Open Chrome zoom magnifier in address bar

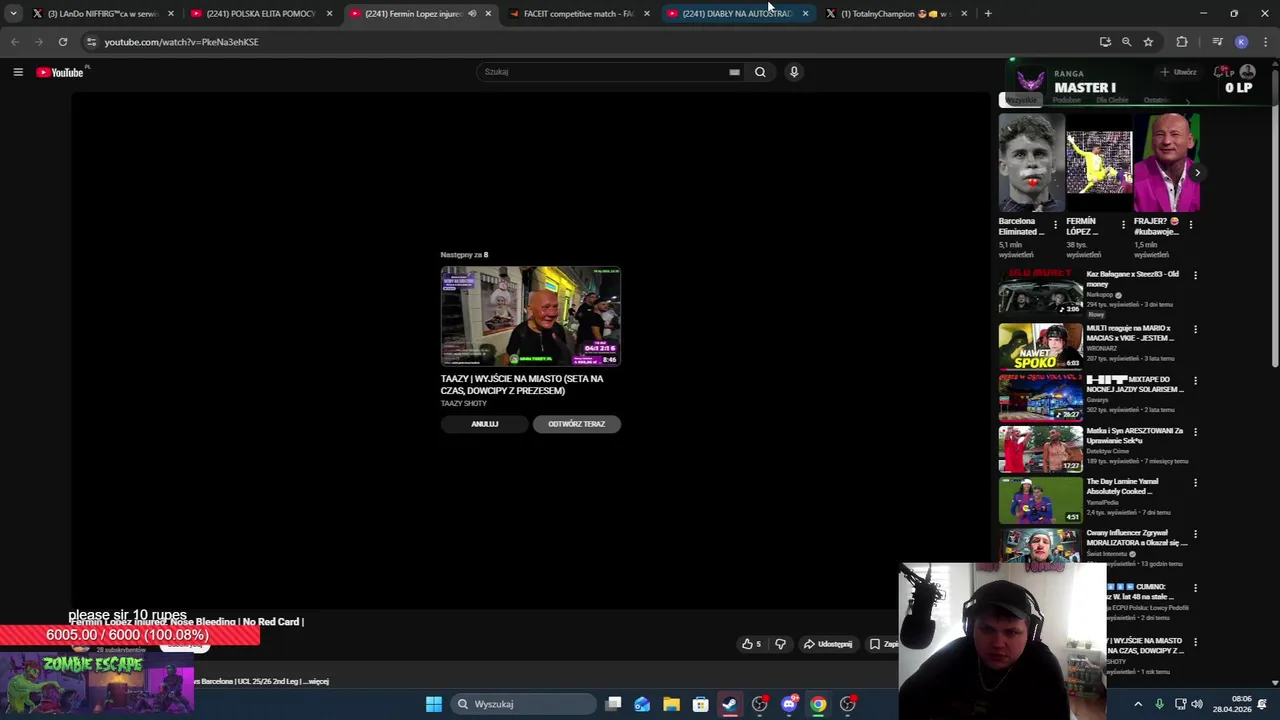tap(1126, 42)
